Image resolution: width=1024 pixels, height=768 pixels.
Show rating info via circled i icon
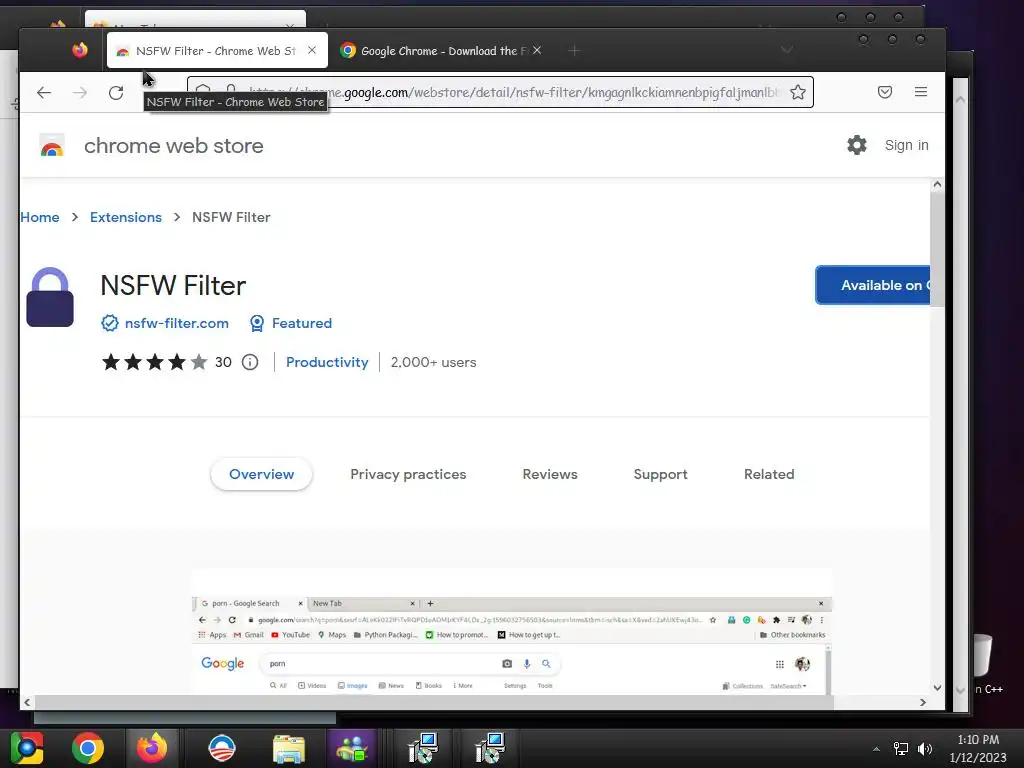pyautogui.click(x=249, y=362)
